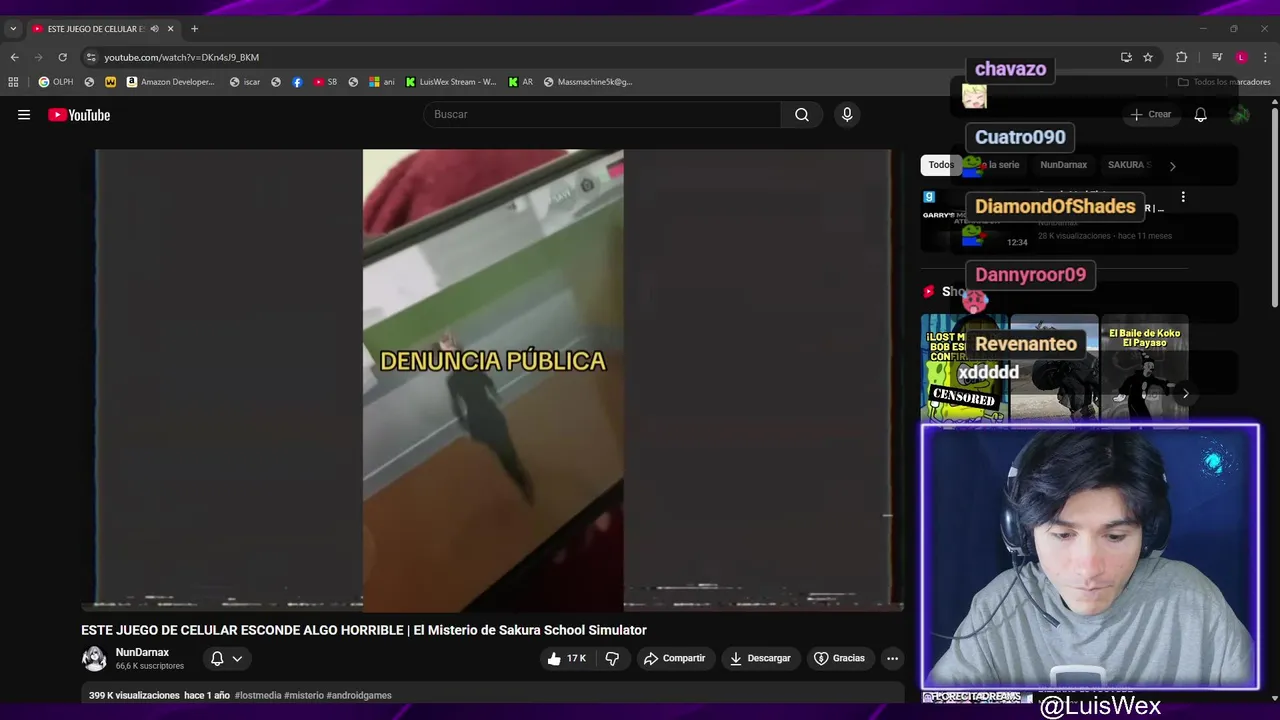Image resolution: width=1280 pixels, height=720 pixels.
Task: Open the YouTube account avatar menu
Action: (1240, 115)
